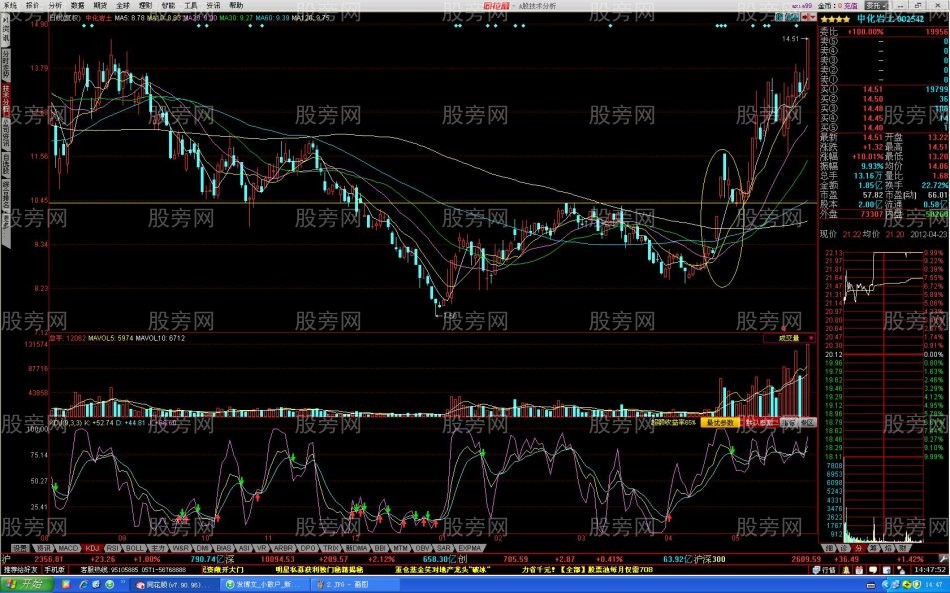950x593 pixels.
Task: Switch to MTM indicator tab
Action: 400,548
